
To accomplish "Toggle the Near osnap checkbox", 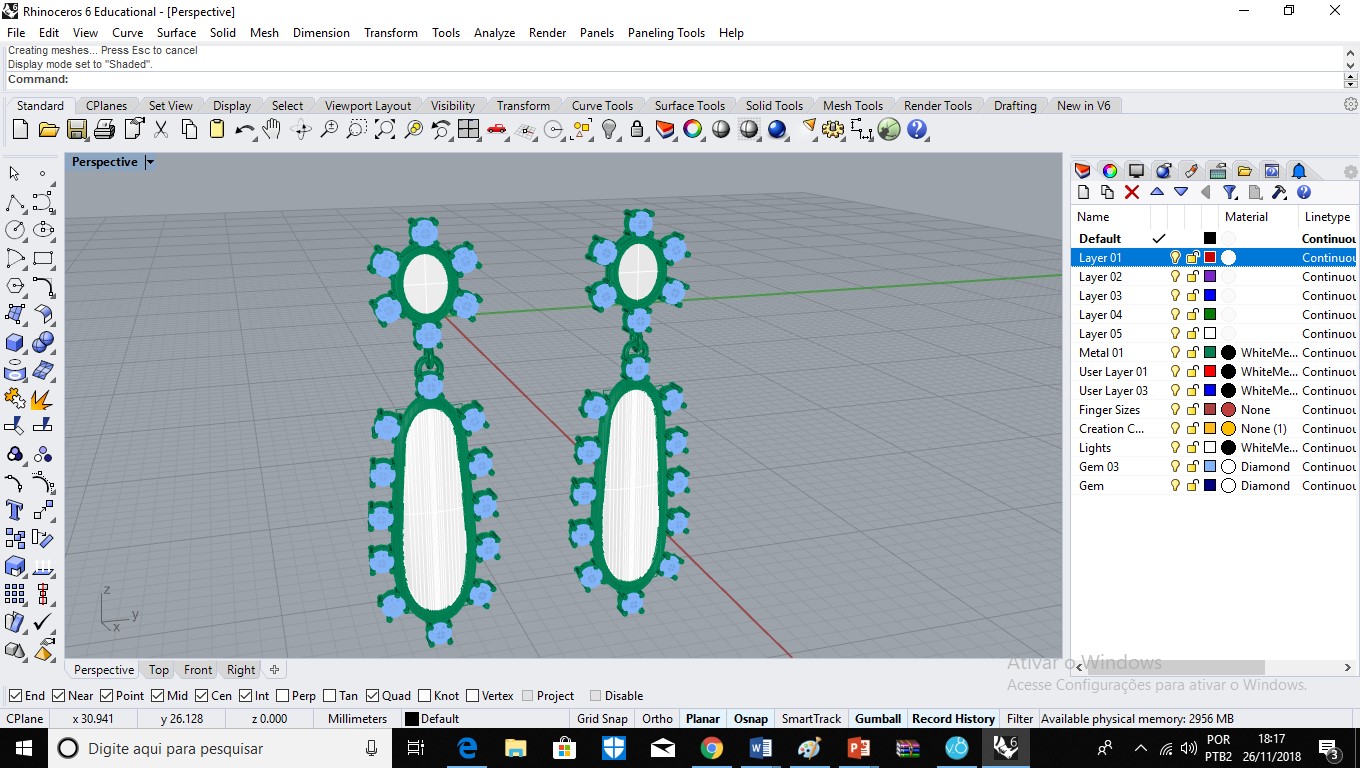I will coord(58,696).
